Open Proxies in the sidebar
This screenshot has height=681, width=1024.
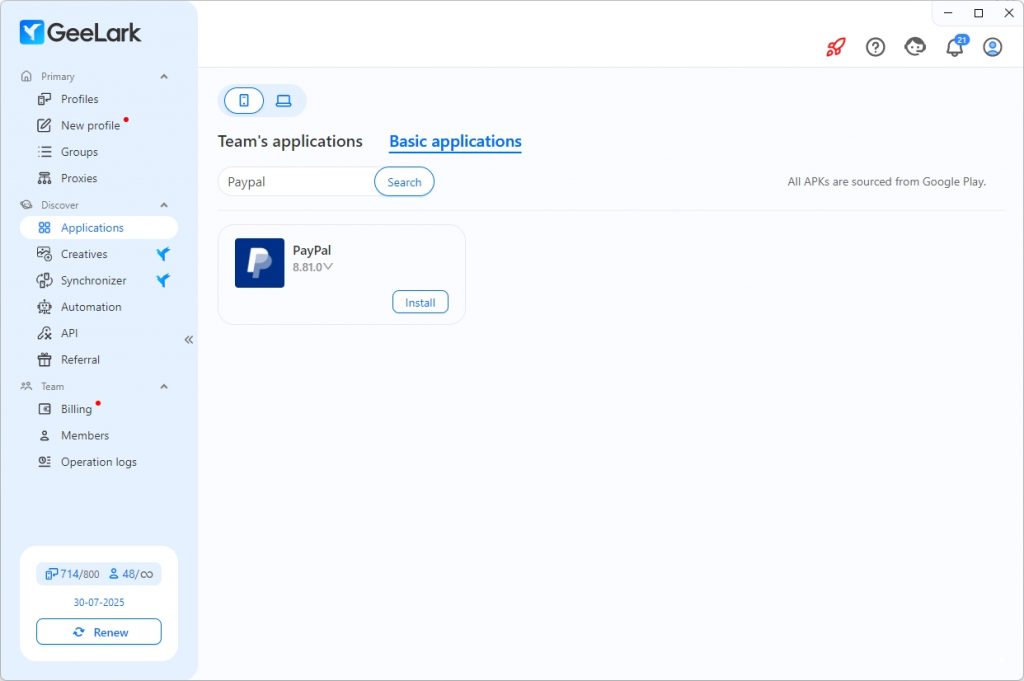pyautogui.click(x=99, y=178)
